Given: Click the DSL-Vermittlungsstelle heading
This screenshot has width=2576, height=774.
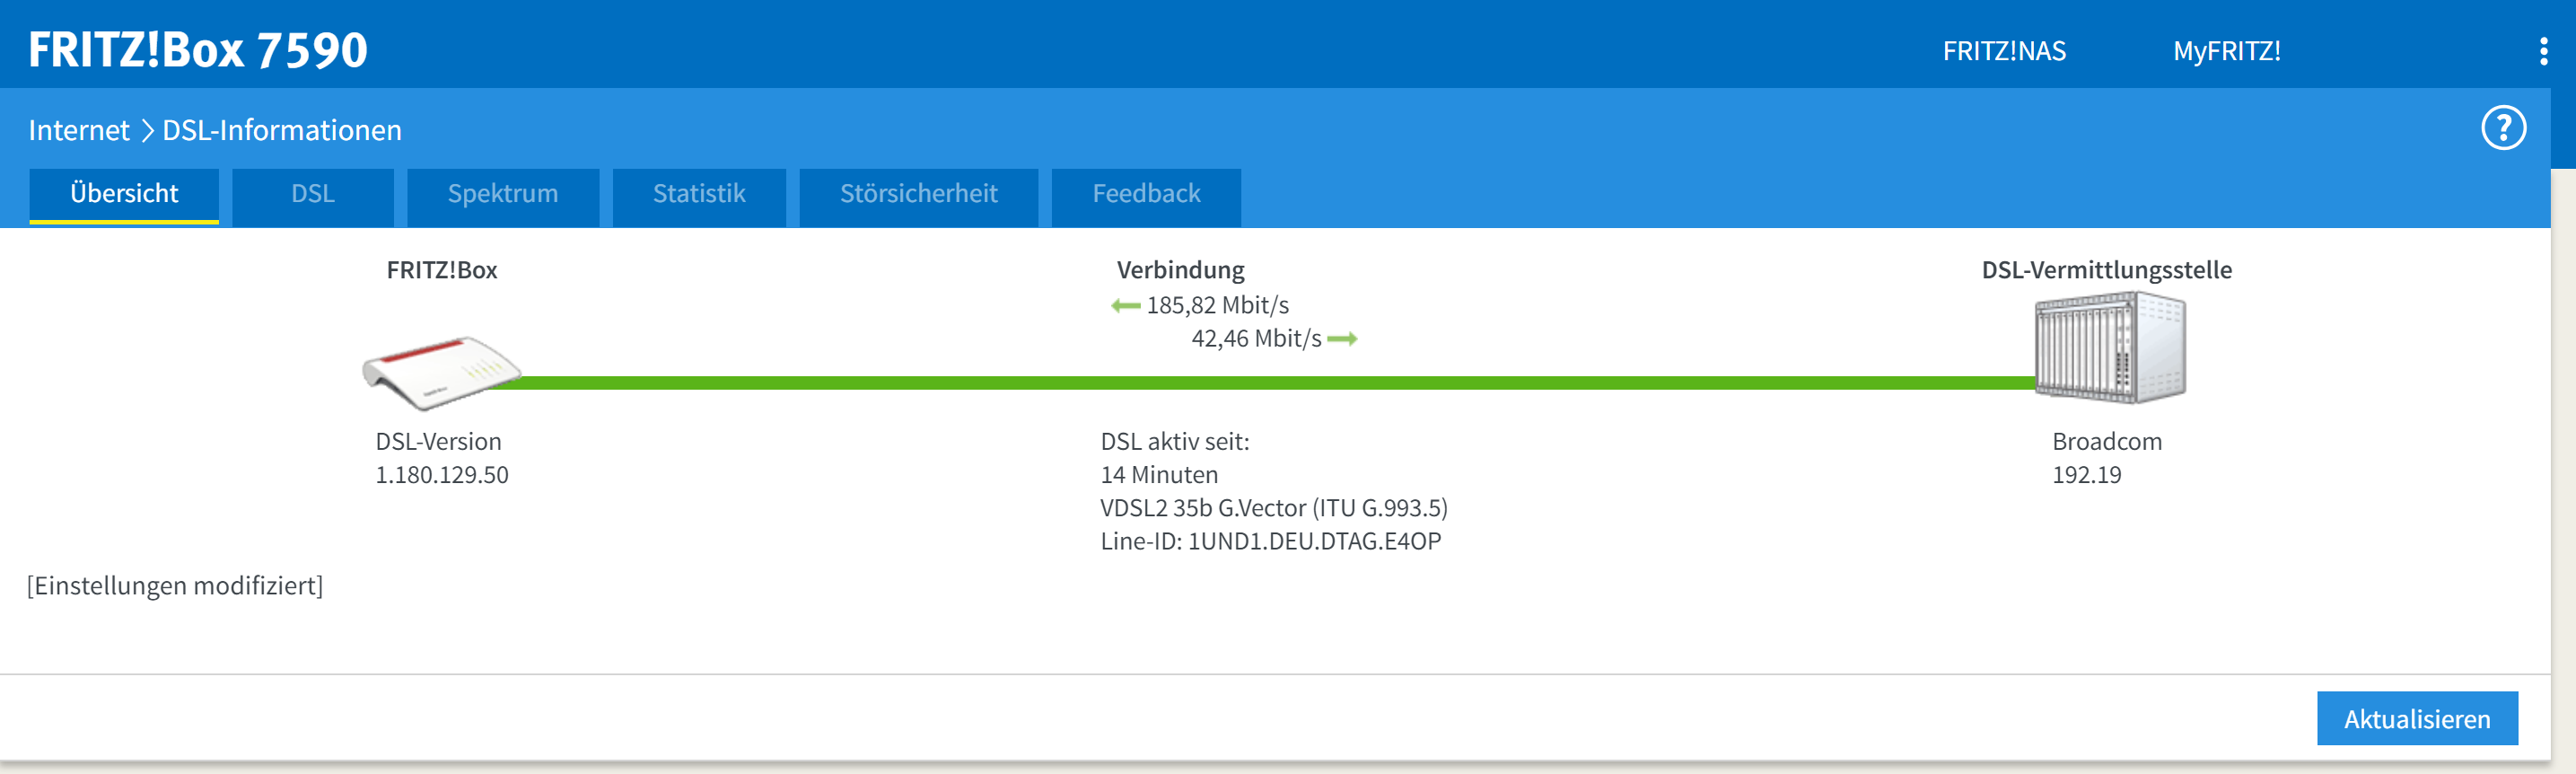Looking at the screenshot, I should click(2106, 270).
